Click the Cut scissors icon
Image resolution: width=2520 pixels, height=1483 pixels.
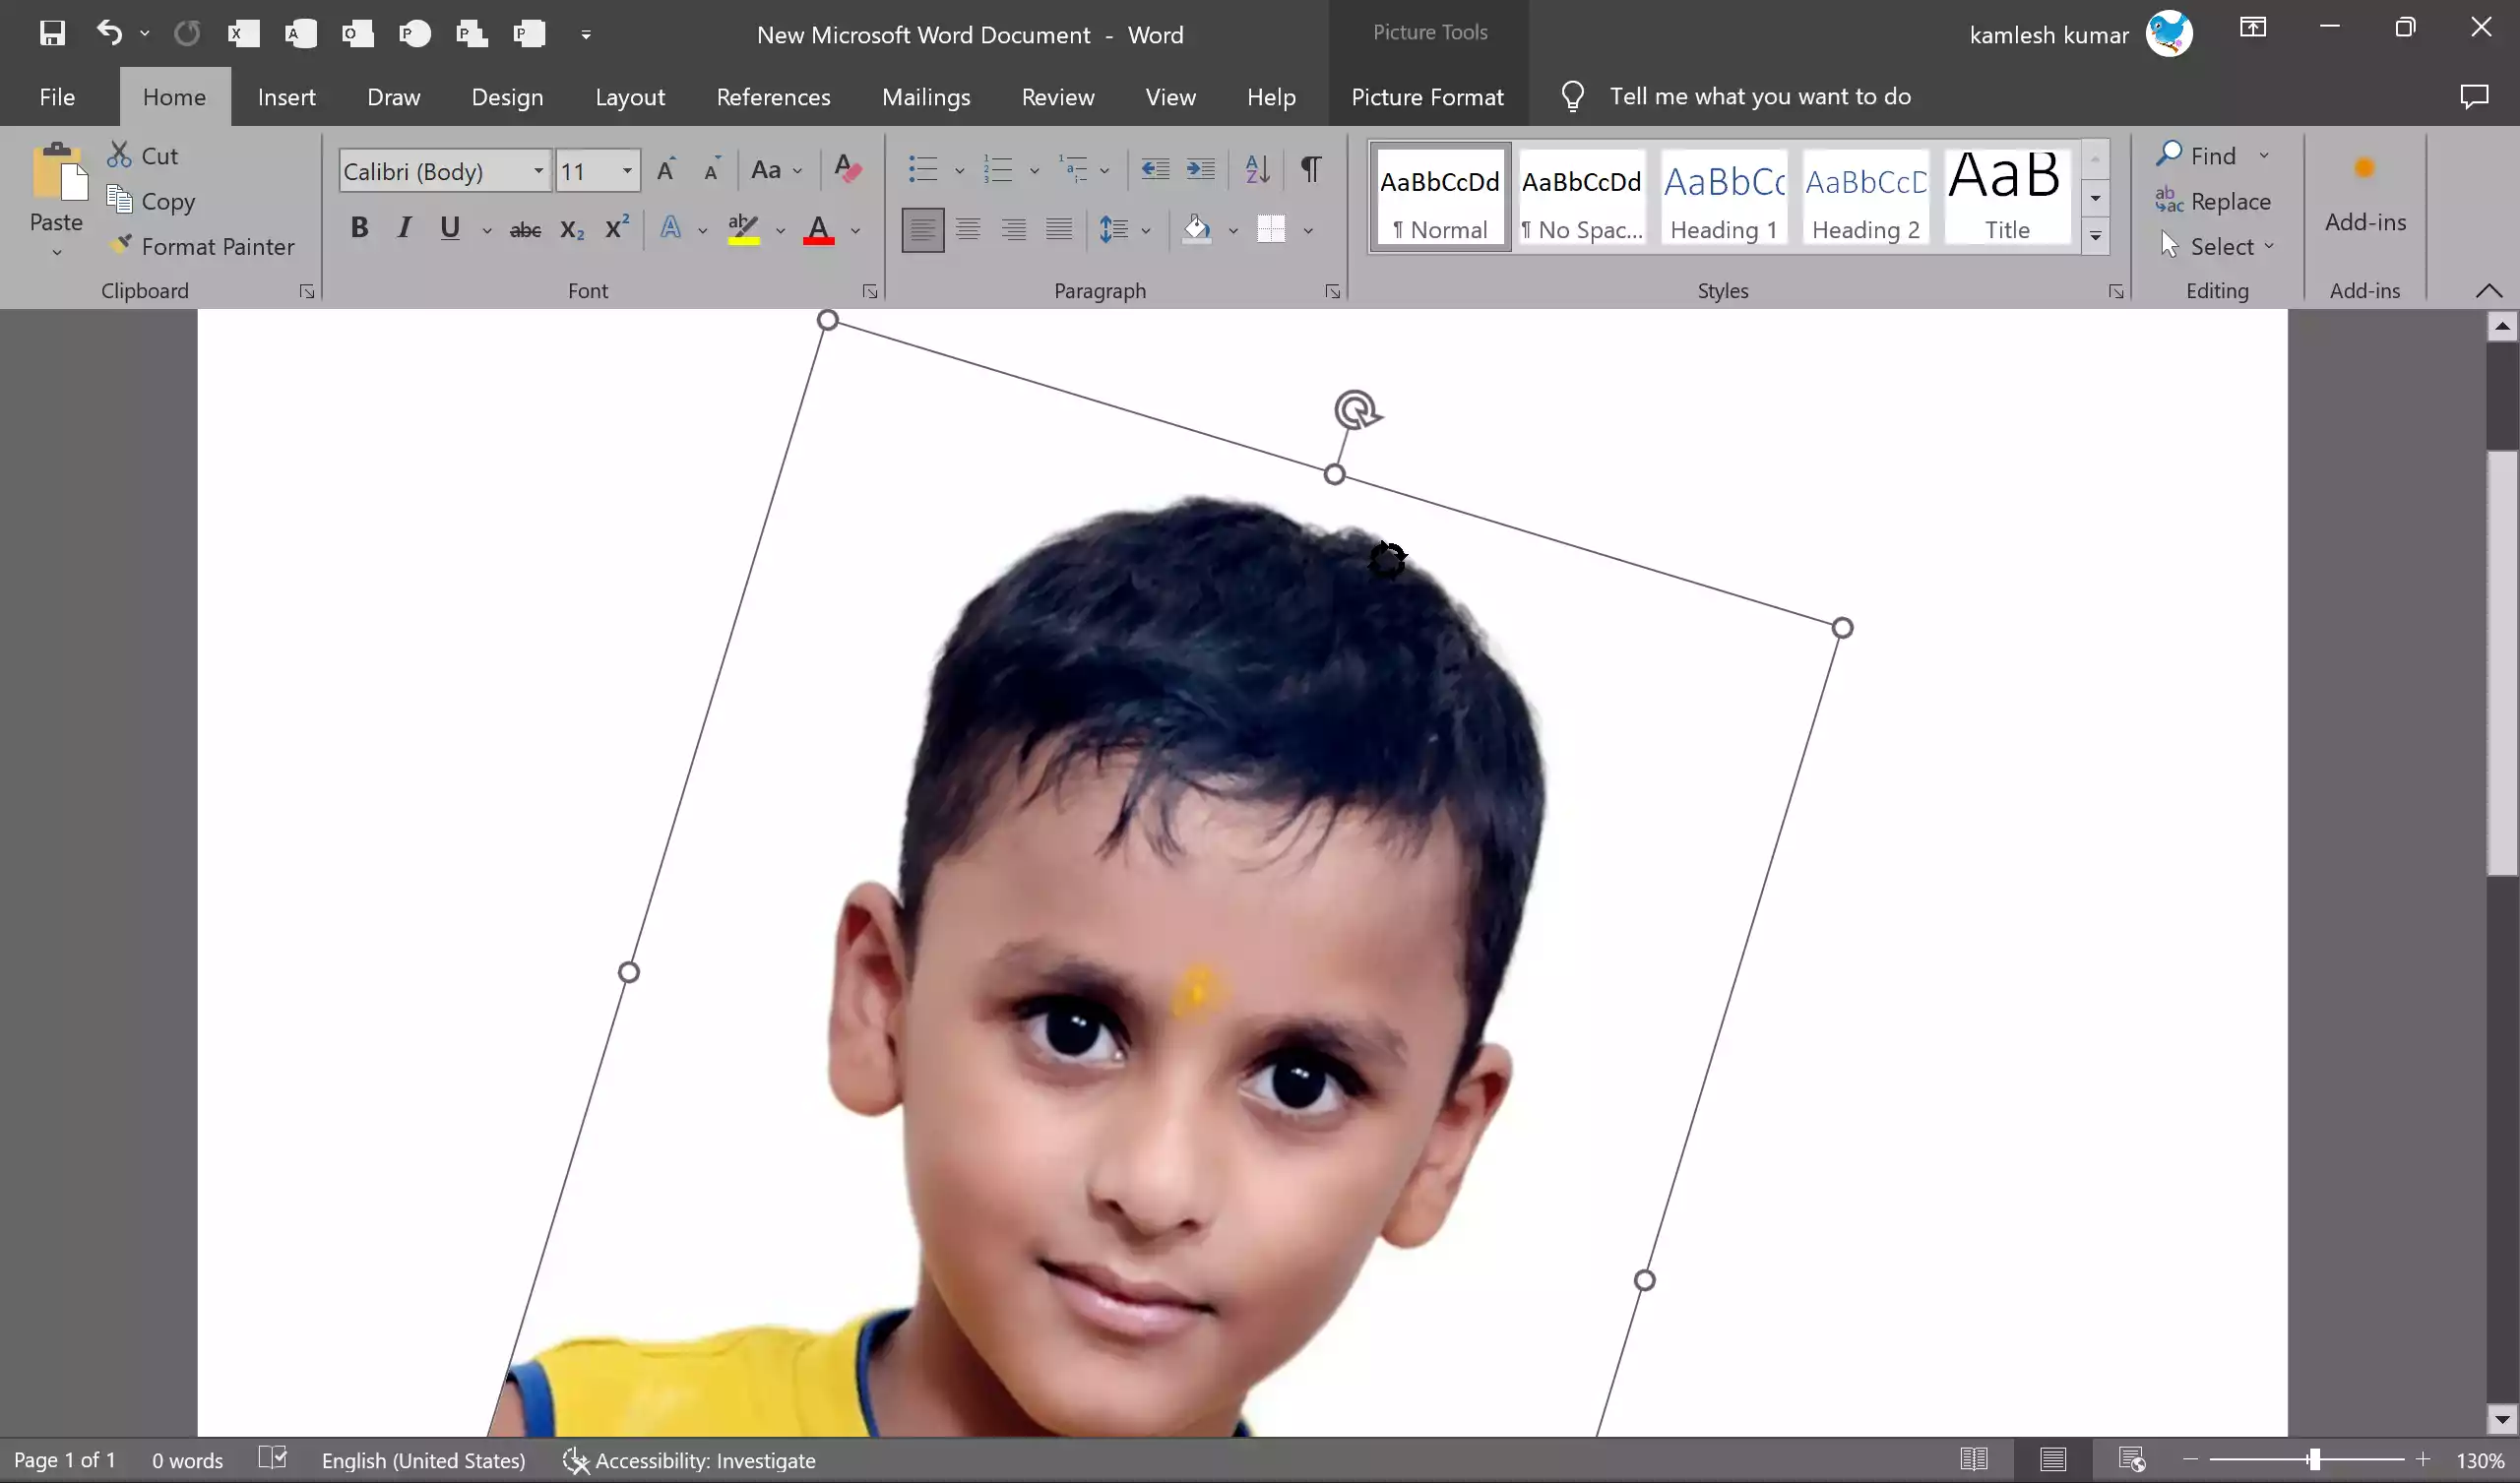tap(119, 155)
